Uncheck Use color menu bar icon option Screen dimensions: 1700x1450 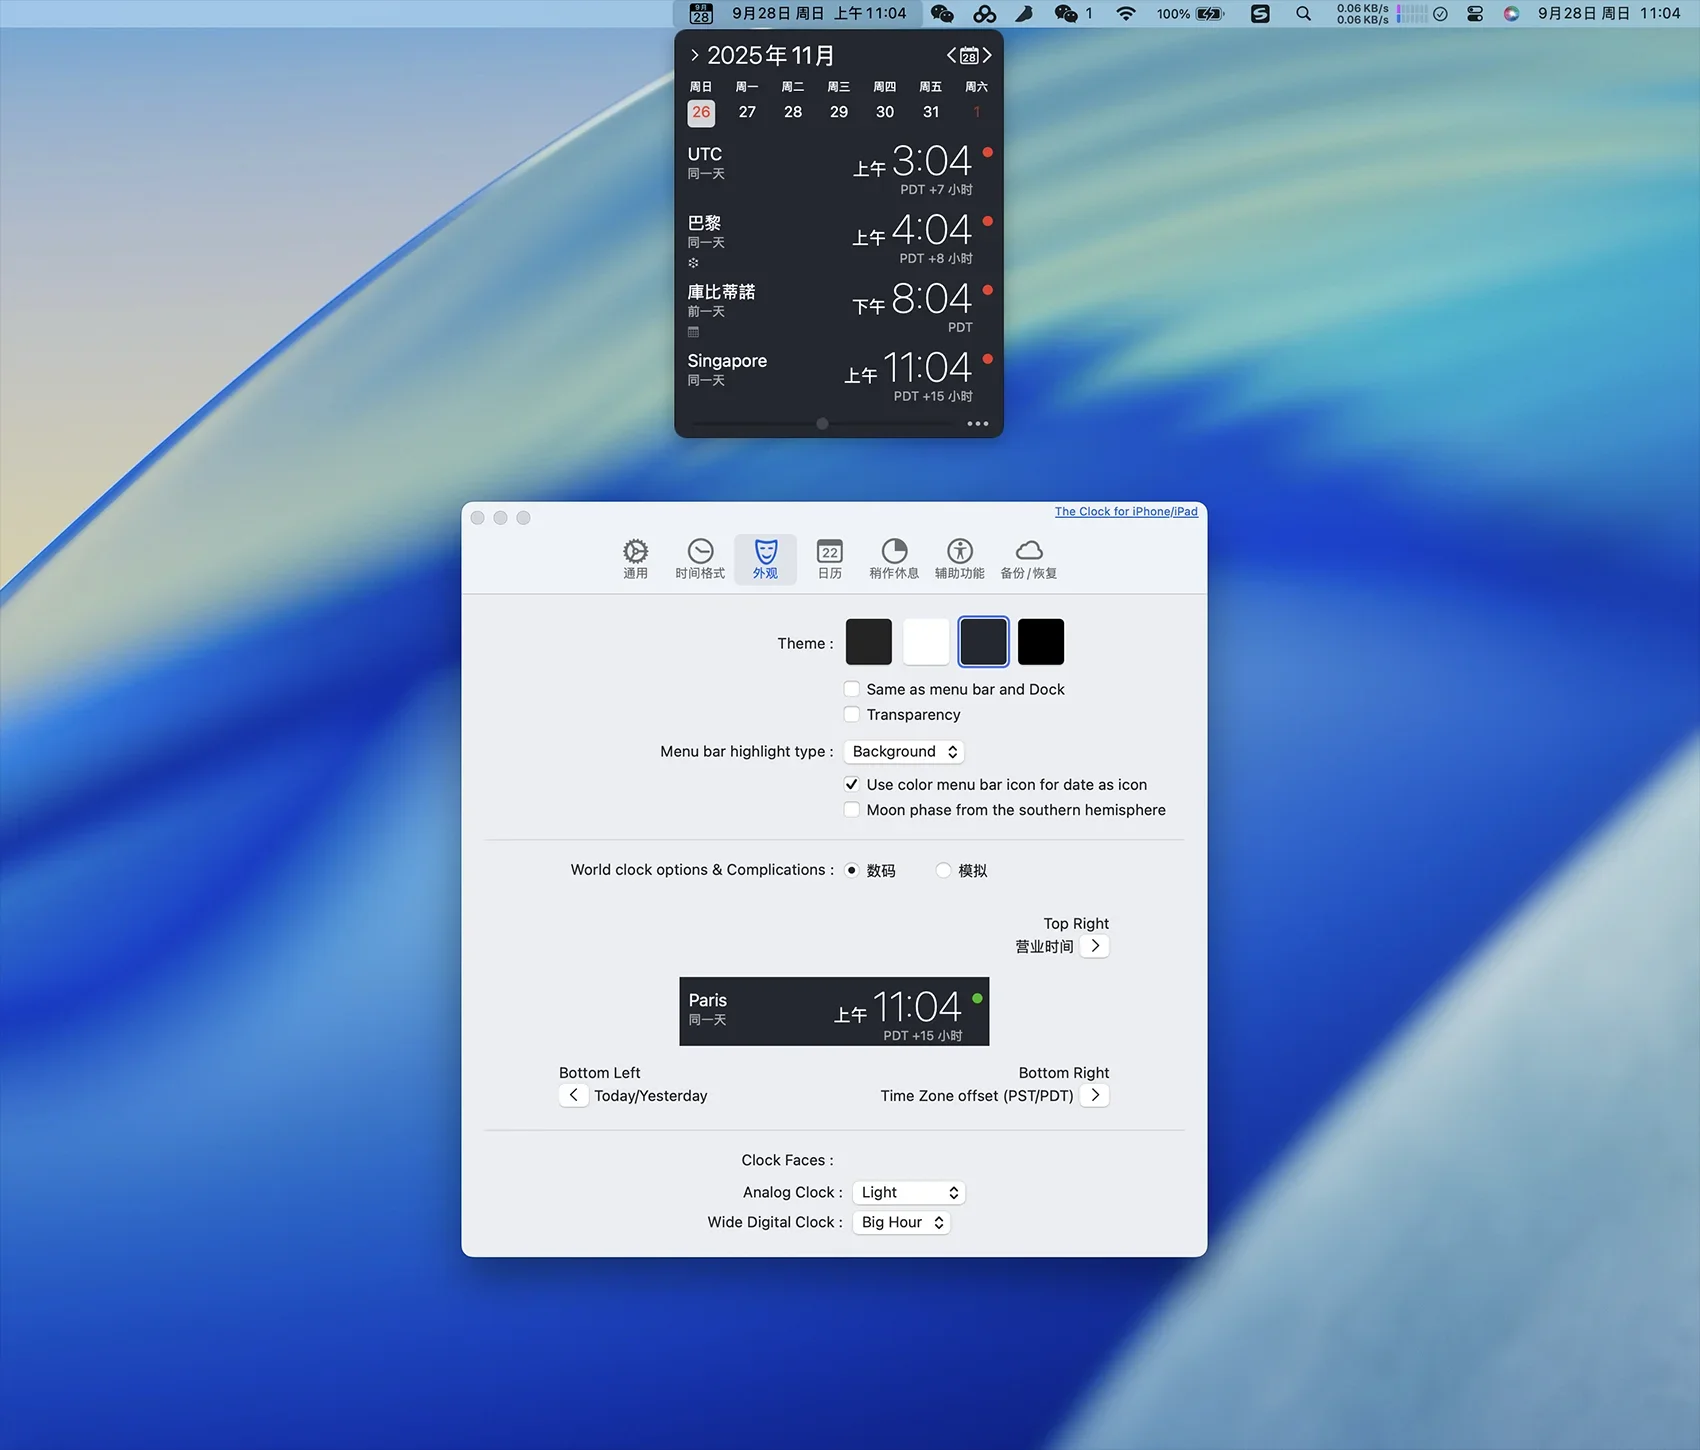852,784
